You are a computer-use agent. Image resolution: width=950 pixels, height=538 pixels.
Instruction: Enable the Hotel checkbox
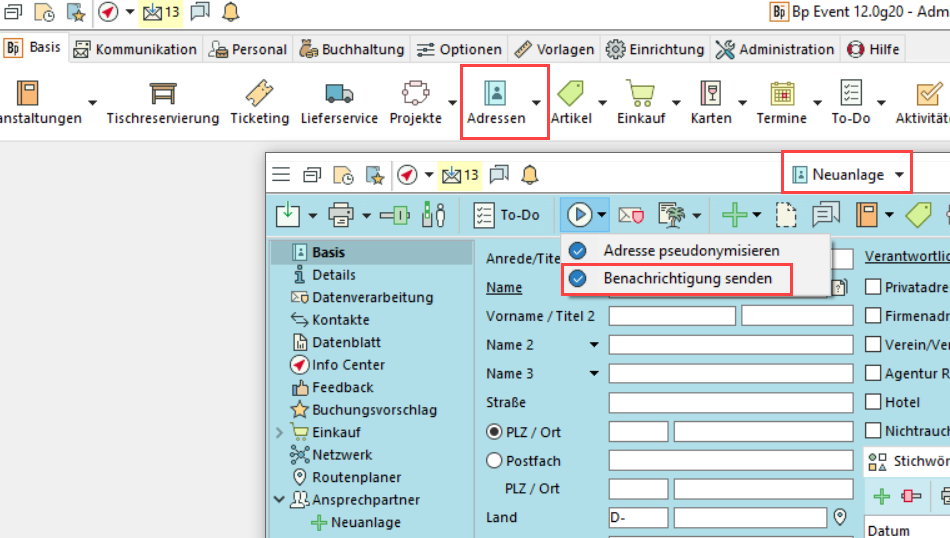874,402
